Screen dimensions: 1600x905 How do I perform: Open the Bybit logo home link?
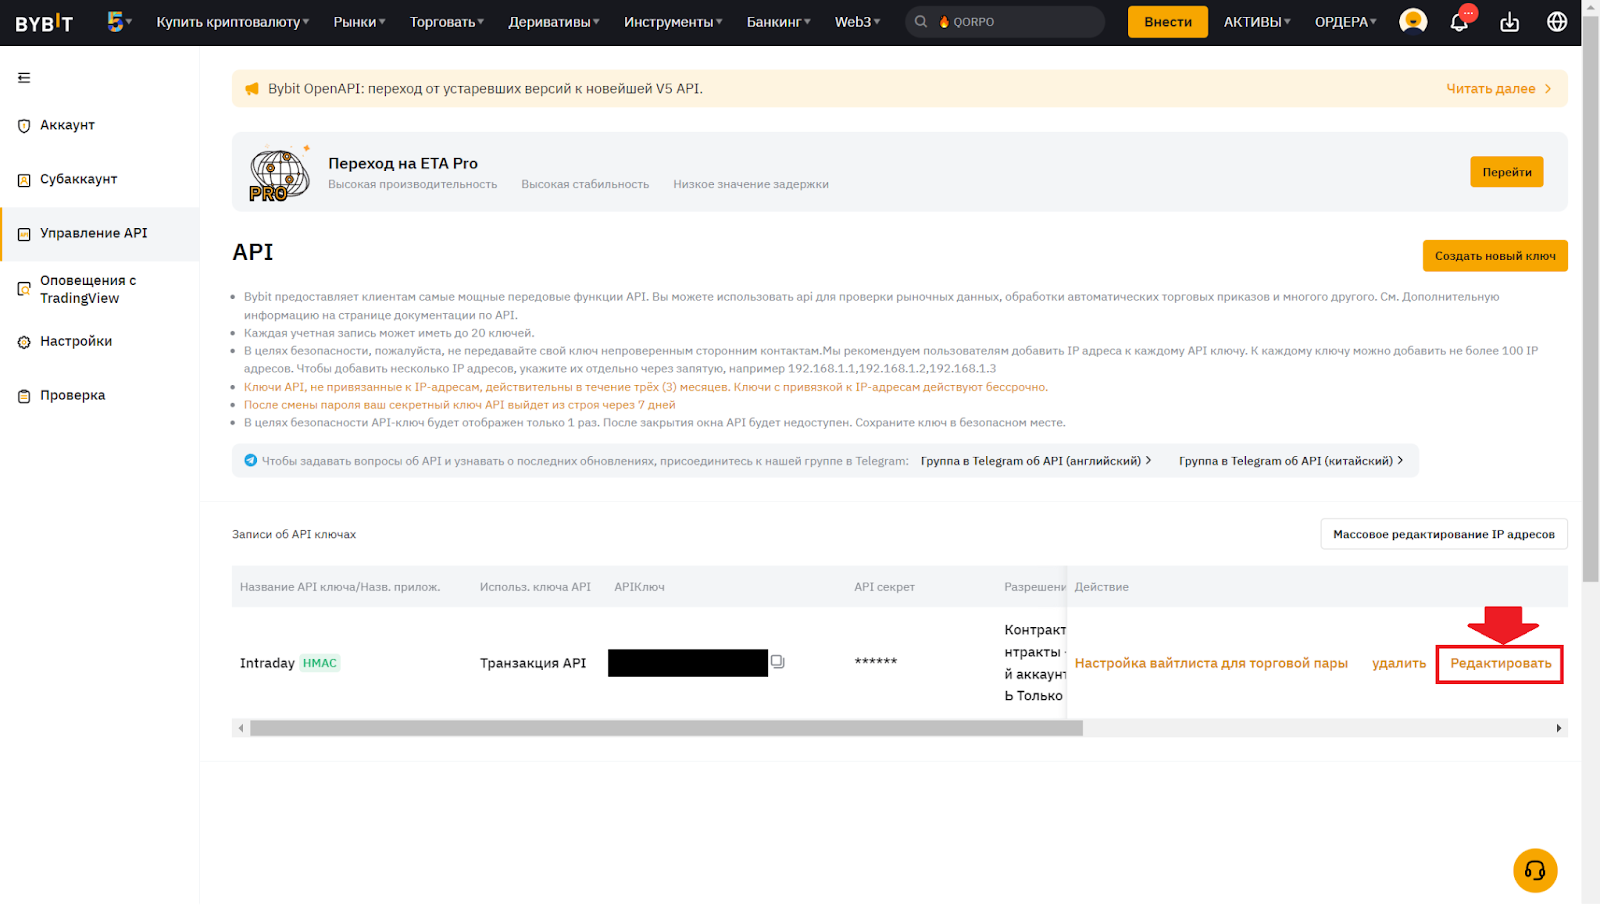point(44,22)
